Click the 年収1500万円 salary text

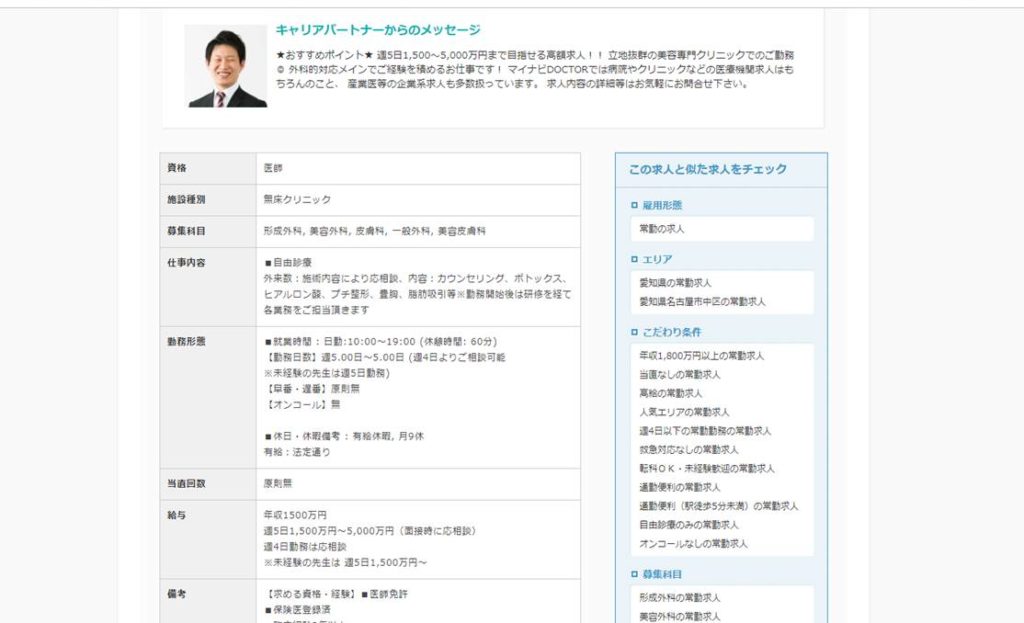[x=295, y=516]
